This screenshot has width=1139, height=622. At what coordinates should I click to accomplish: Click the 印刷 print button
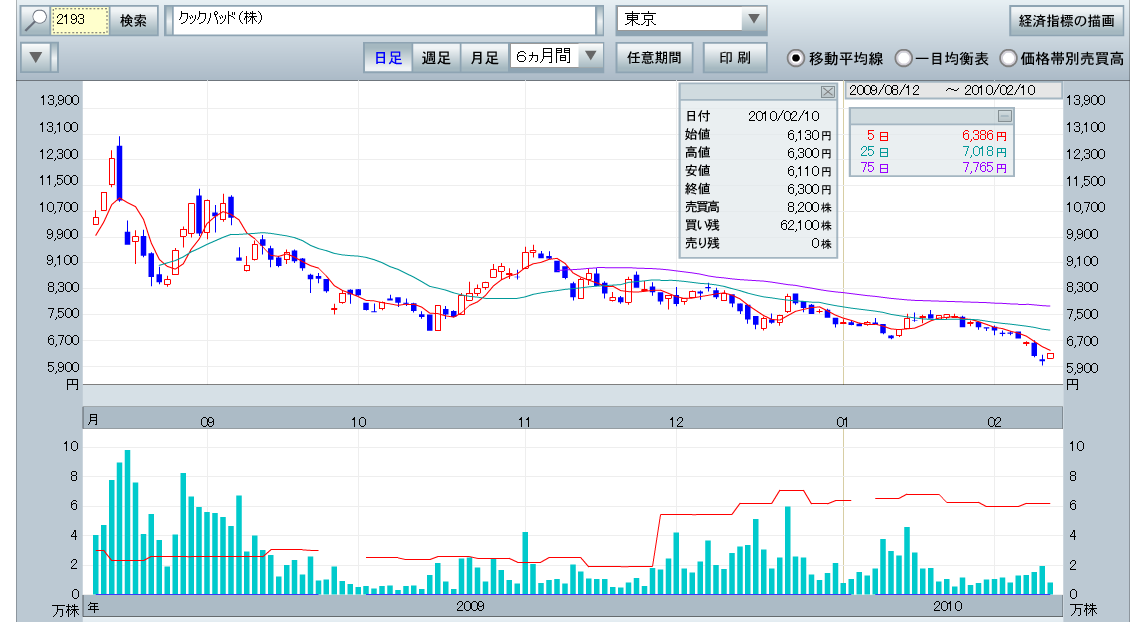click(735, 57)
